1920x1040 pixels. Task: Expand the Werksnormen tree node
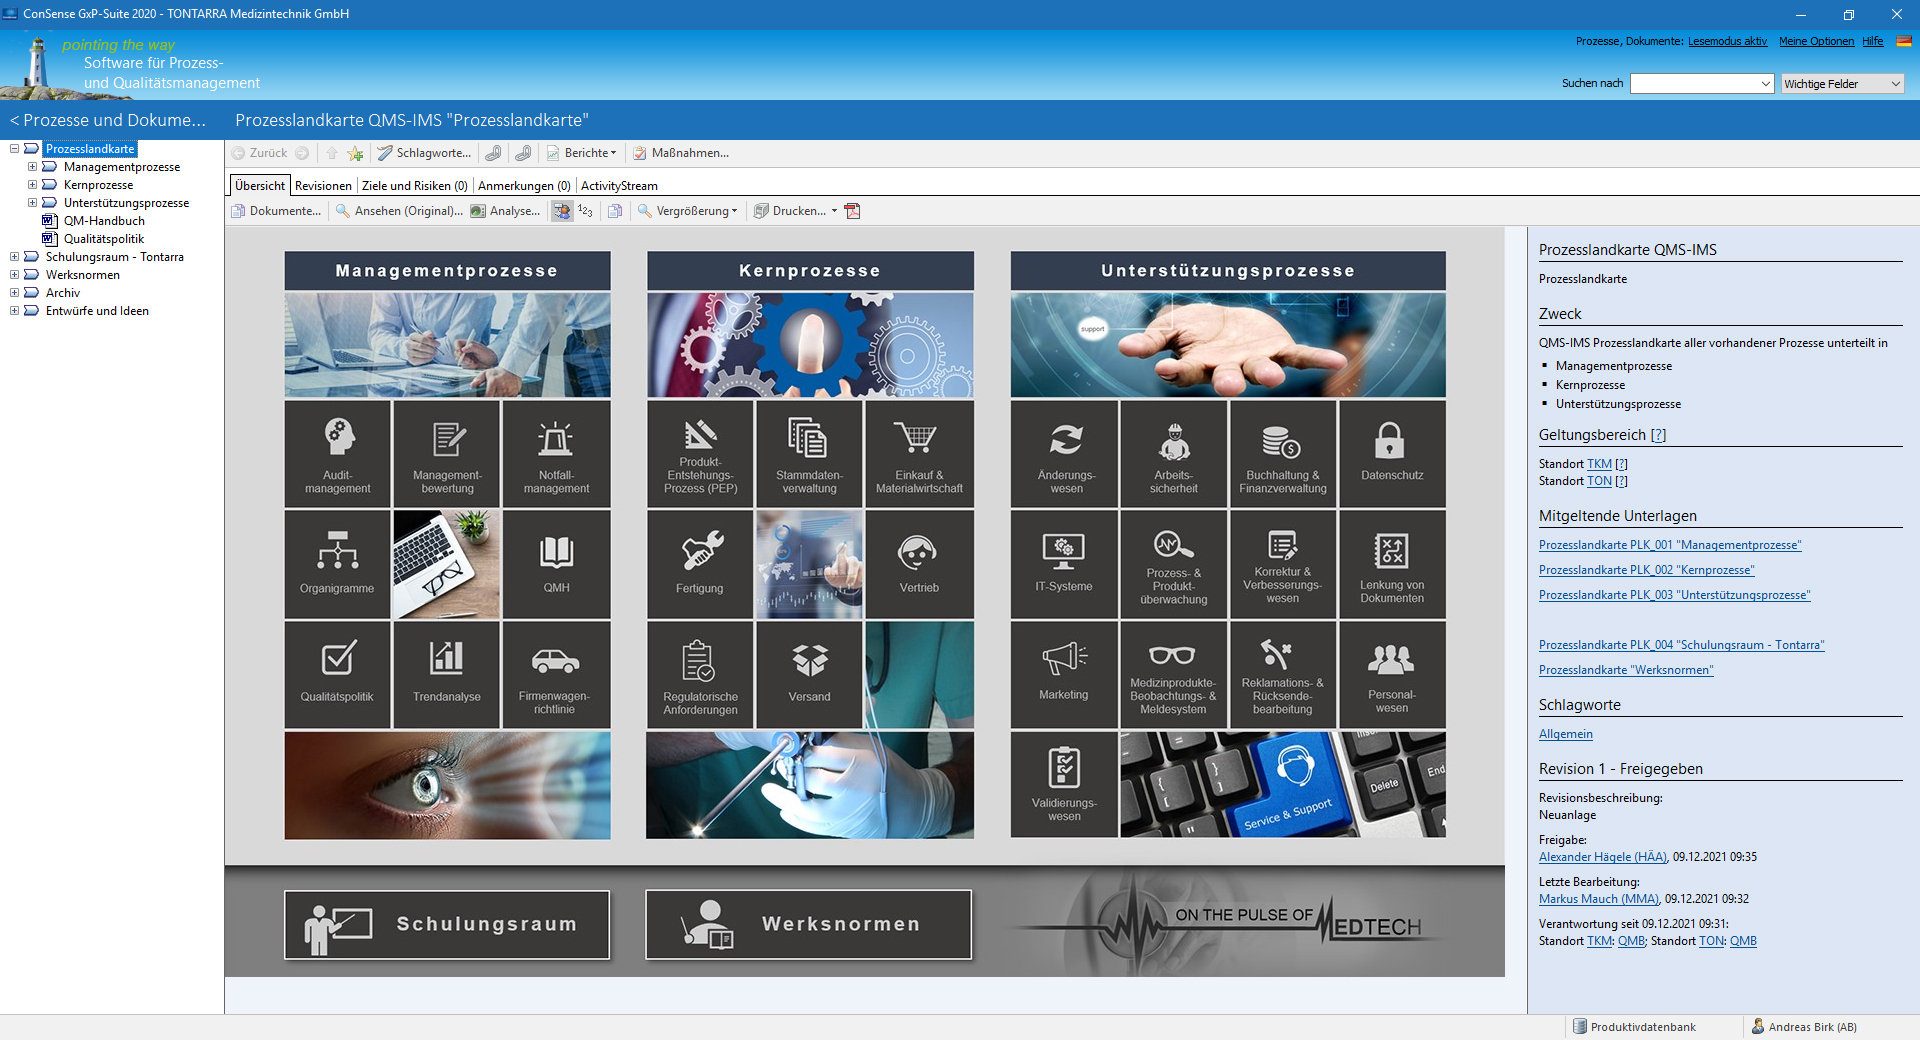pos(14,275)
